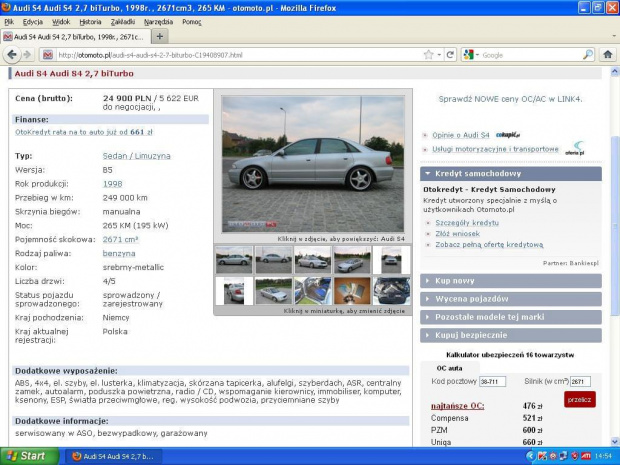The width and height of the screenshot is (620, 465).
Task: Open the Plik menu
Action: [x=9, y=22]
